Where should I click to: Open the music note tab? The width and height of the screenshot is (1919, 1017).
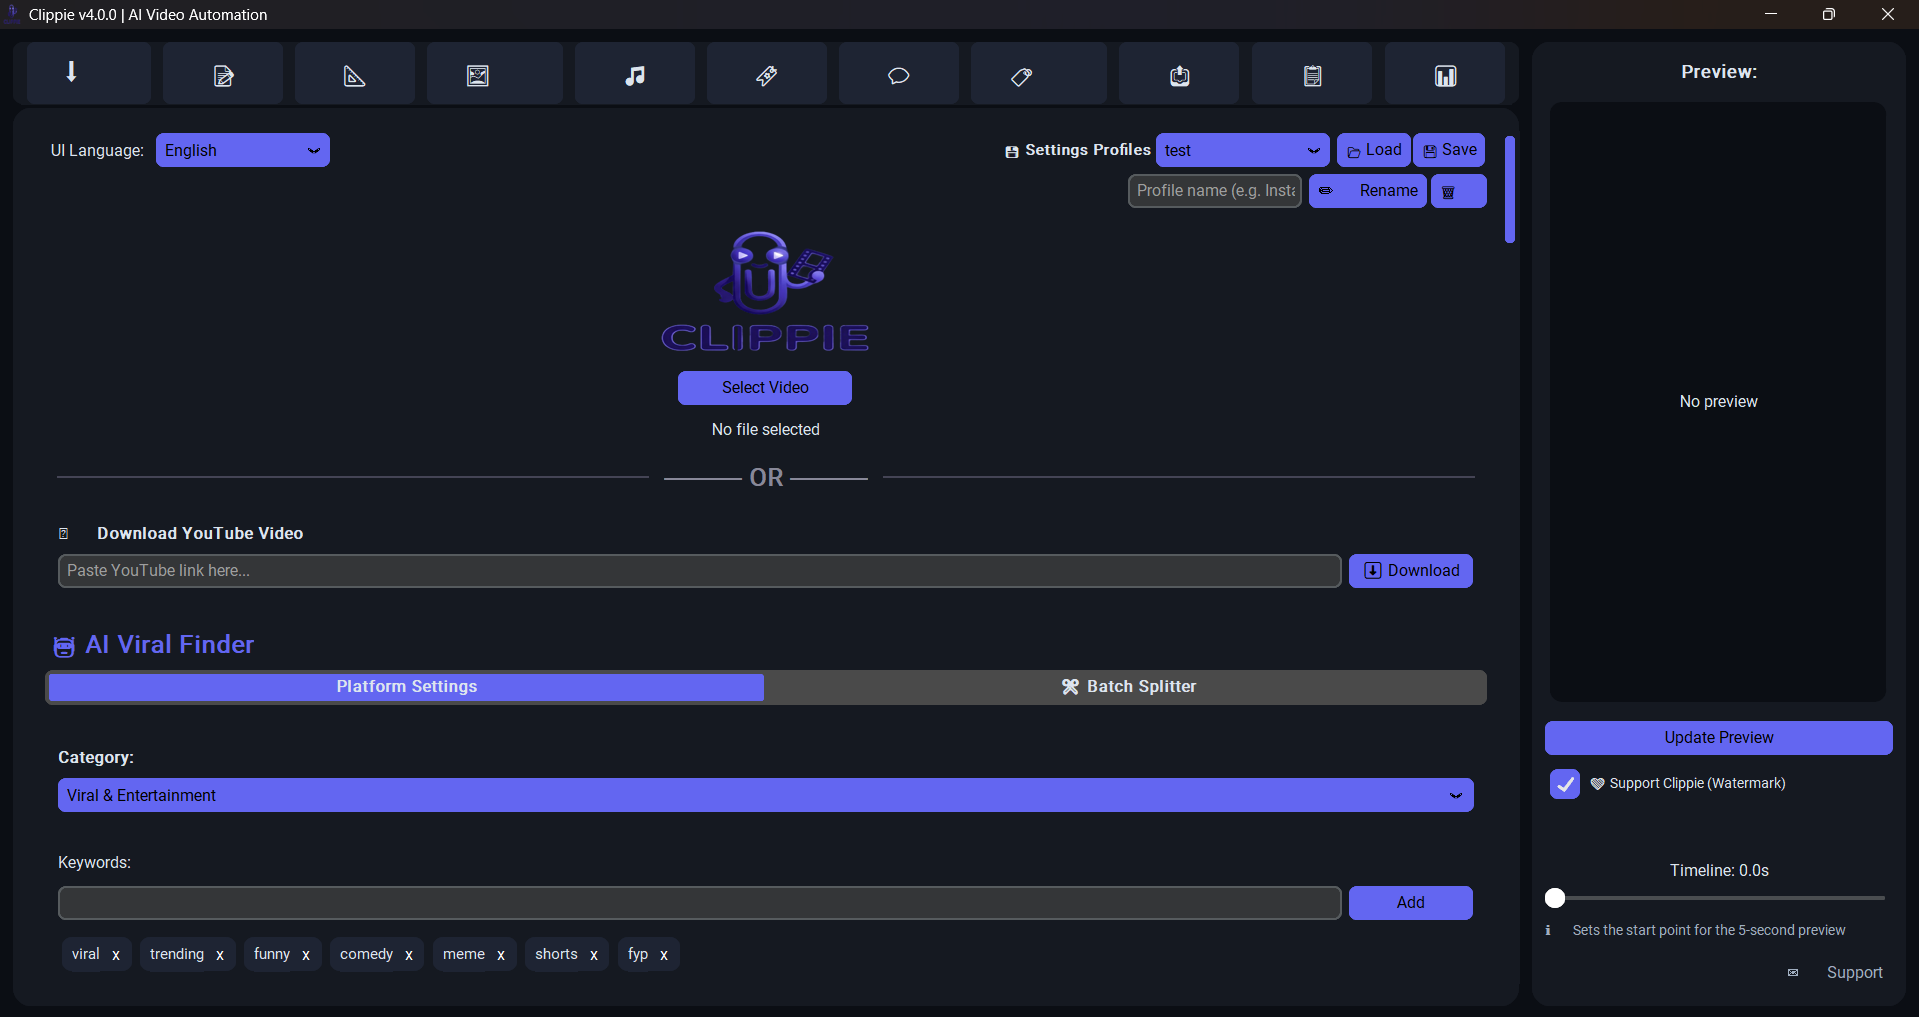[x=634, y=73]
